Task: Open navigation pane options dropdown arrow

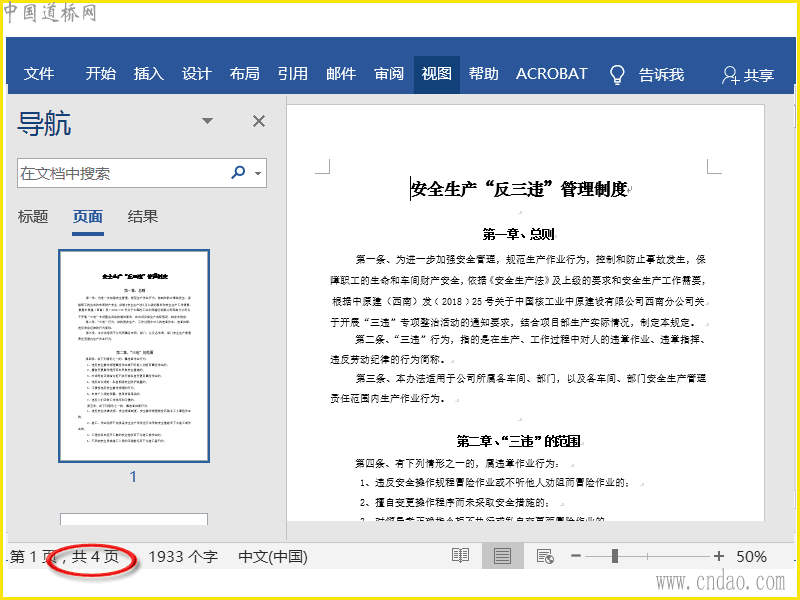Action: pyautogui.click(x=207, y=121)
